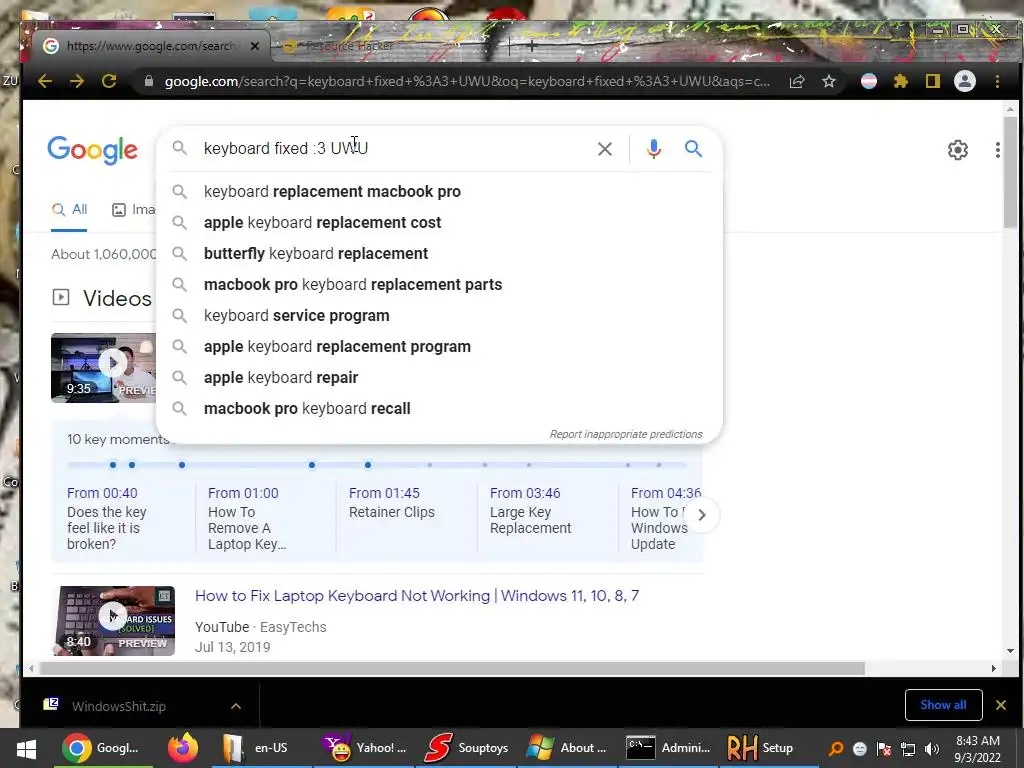1024x768 pixels.
Task: Switch to en-US folder taskbar window
Action: click(x=261, y=748)
